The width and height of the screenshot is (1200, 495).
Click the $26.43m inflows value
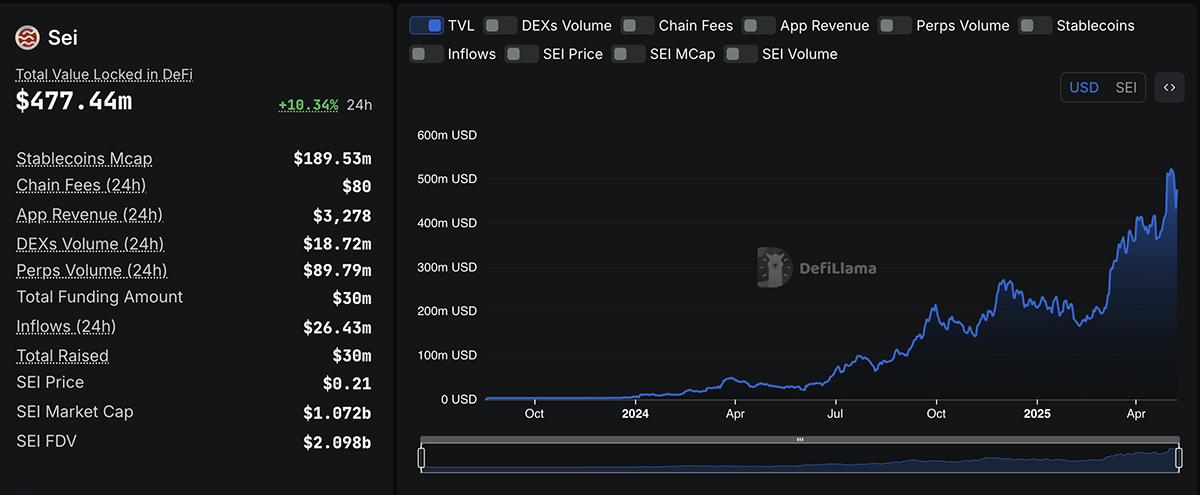coord(337,327)
